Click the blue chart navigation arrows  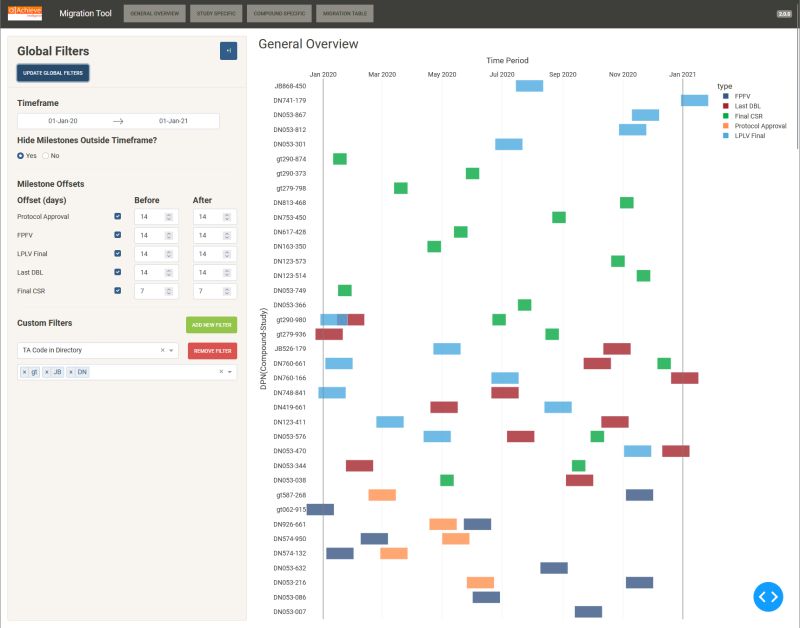(768, 597)
